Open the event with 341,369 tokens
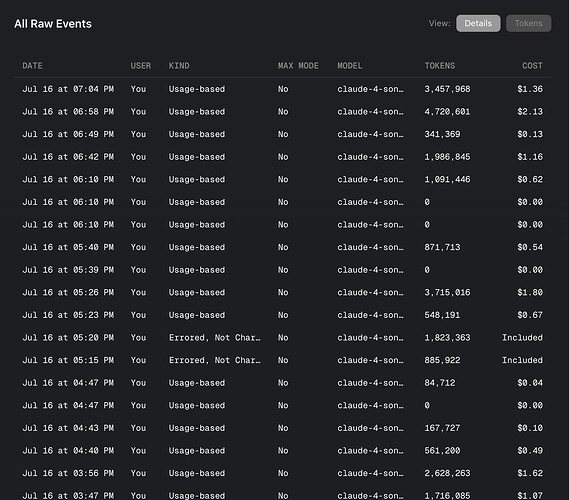 [283, 134]
